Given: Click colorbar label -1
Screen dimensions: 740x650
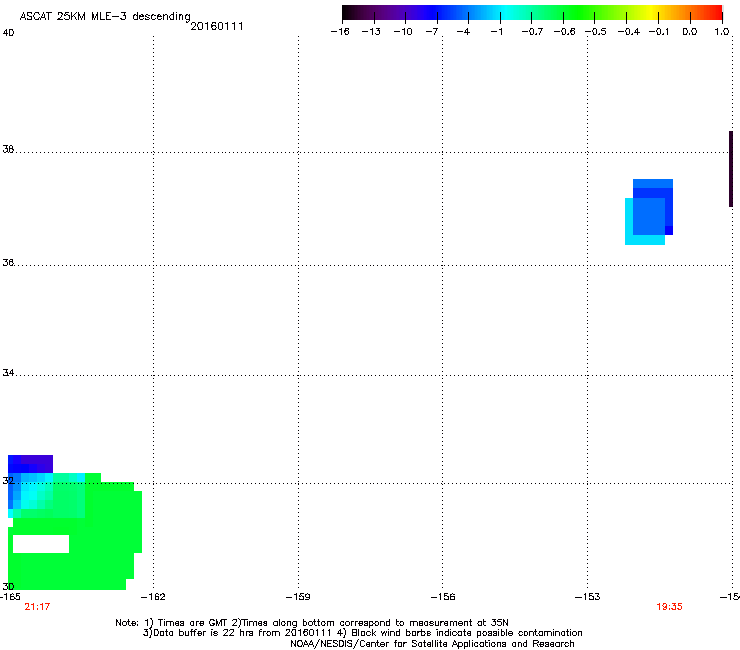Looking at the screenshot, I should click(496, 32).
